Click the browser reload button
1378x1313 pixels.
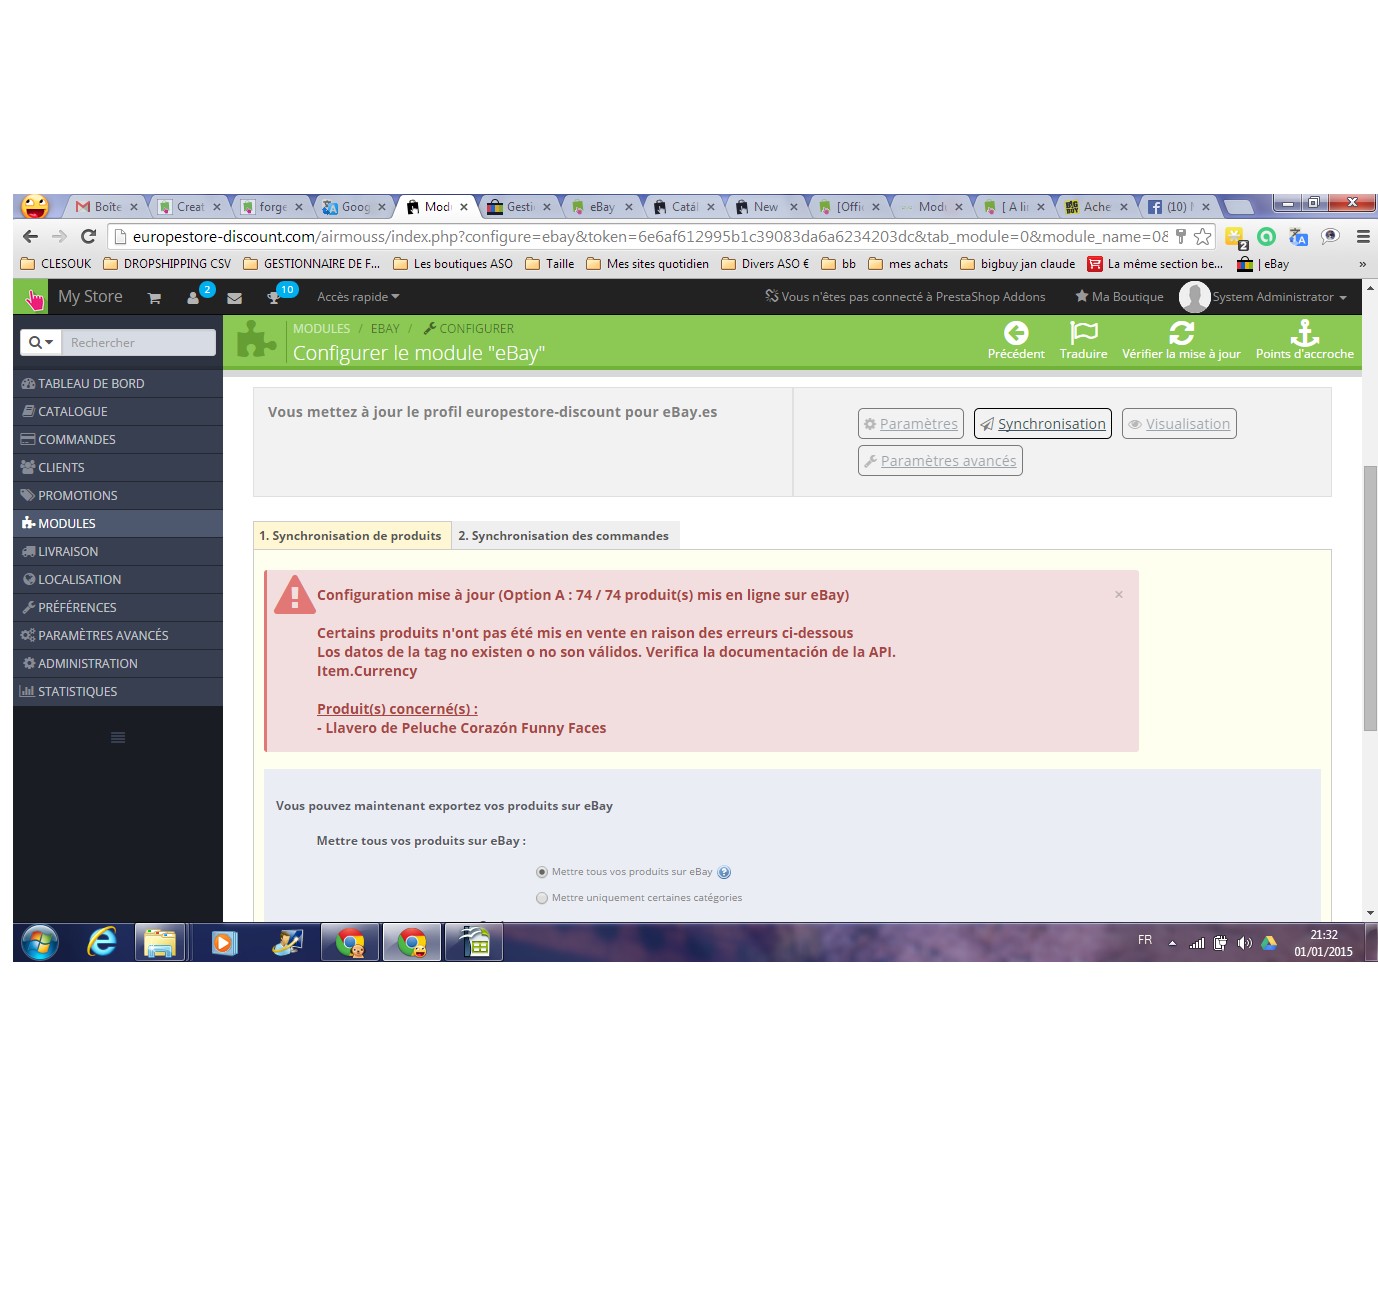(x=88, y=237)
